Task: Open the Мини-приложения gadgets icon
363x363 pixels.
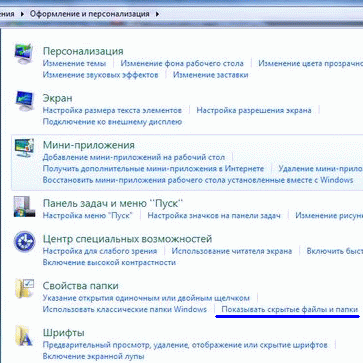Action: tap(24, 148)
